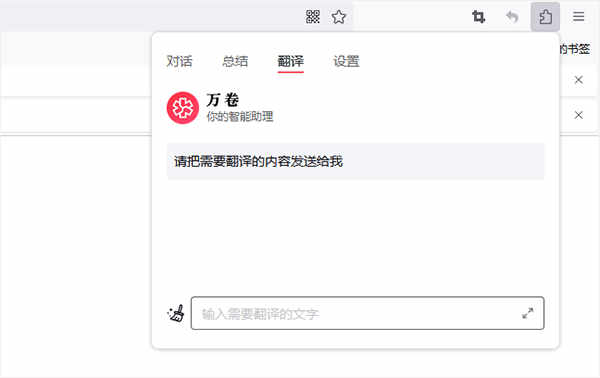Select the 翻译 tab
This screenshot has height=378, width=600.
(x=290, y=61)
